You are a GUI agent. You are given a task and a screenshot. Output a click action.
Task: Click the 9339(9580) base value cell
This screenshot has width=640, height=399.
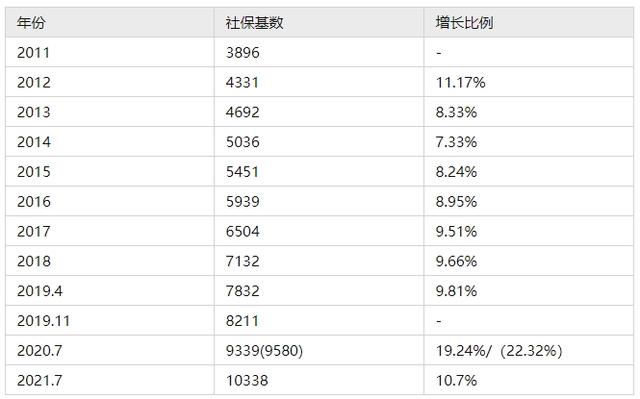319,350
